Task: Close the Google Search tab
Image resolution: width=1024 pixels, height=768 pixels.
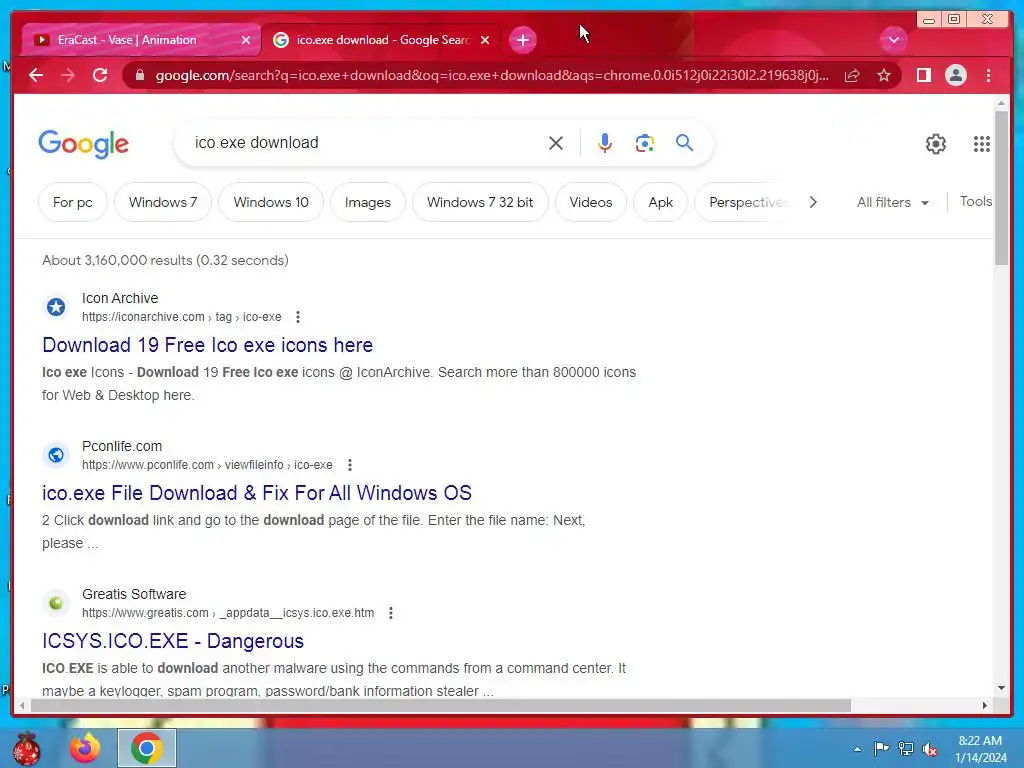Action: [485, 40]
